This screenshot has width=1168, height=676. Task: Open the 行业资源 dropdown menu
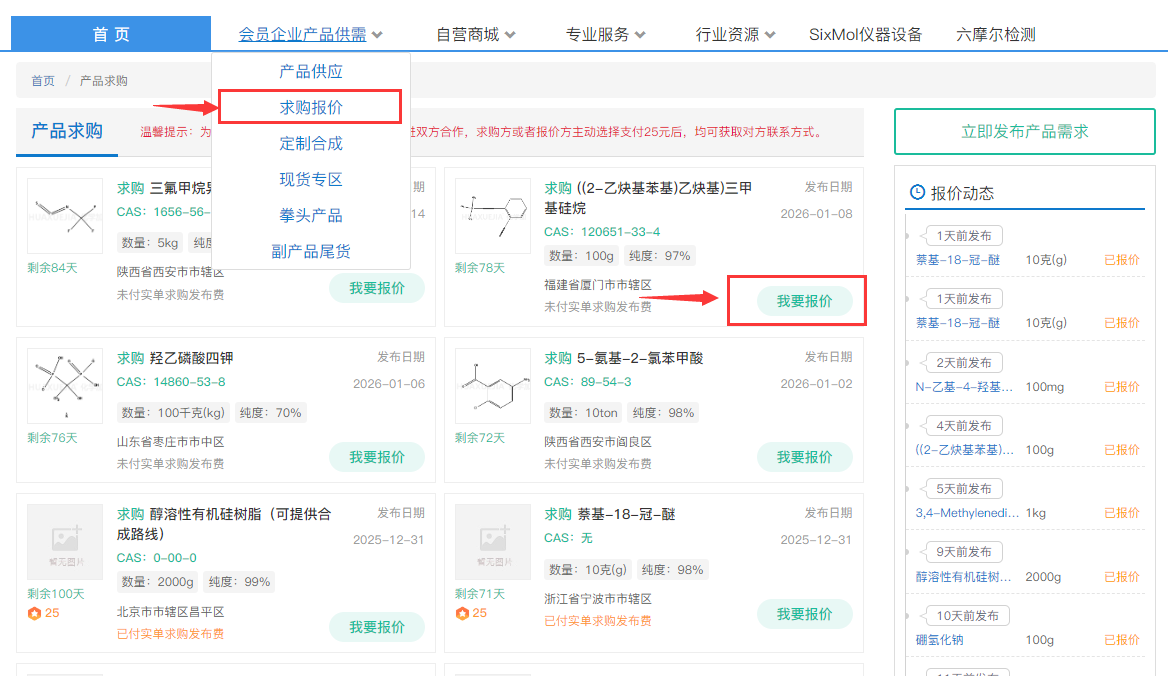pos(736,34)
